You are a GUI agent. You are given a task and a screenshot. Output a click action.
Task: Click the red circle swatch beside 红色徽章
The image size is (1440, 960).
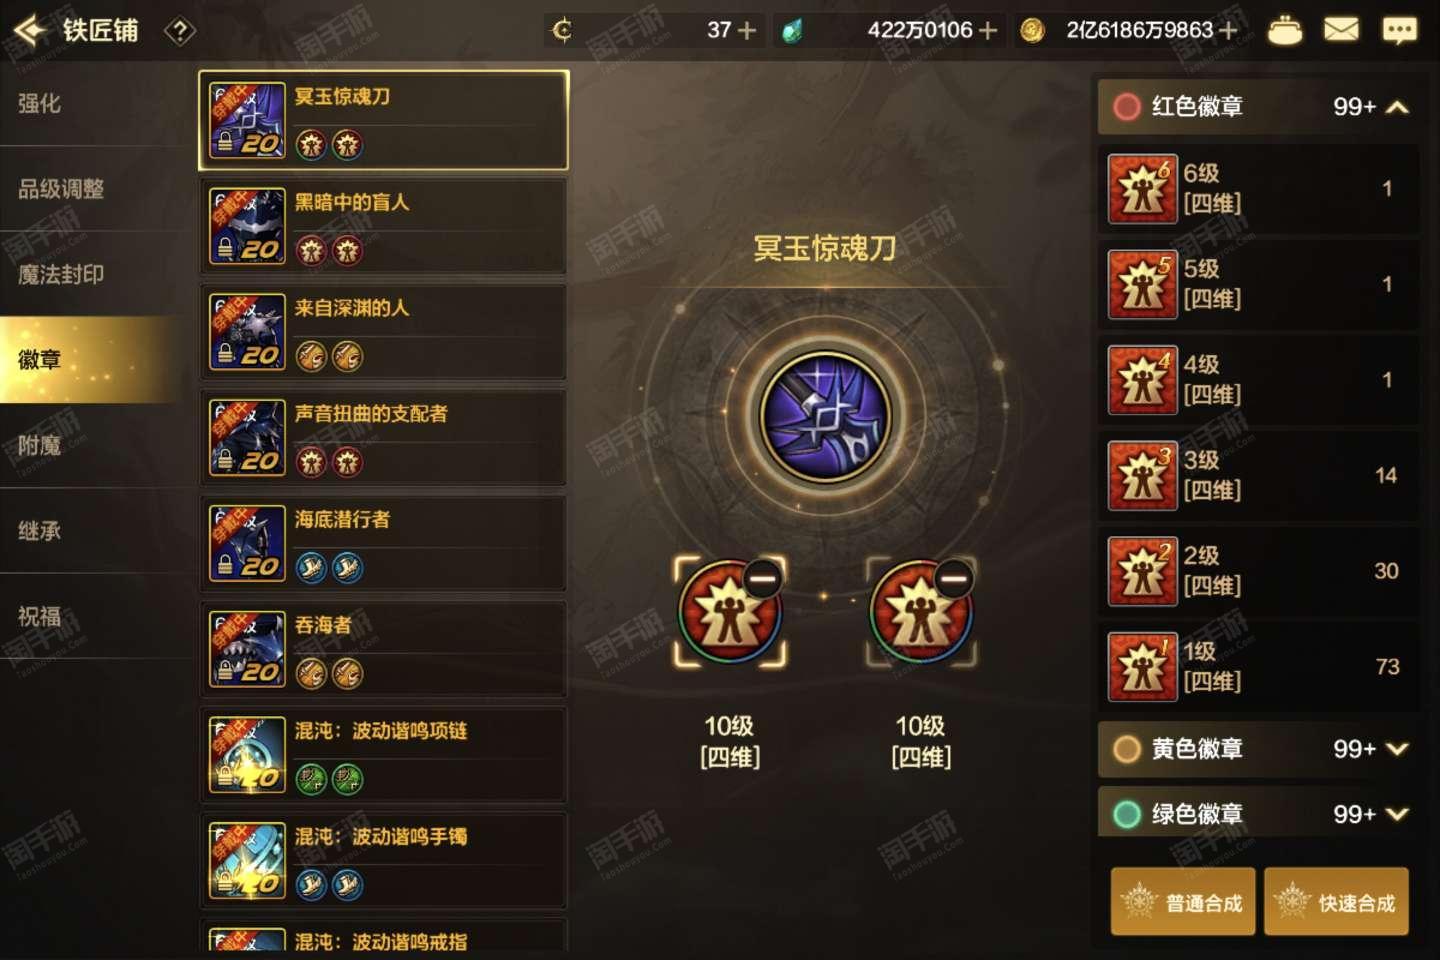point(1127,107)
